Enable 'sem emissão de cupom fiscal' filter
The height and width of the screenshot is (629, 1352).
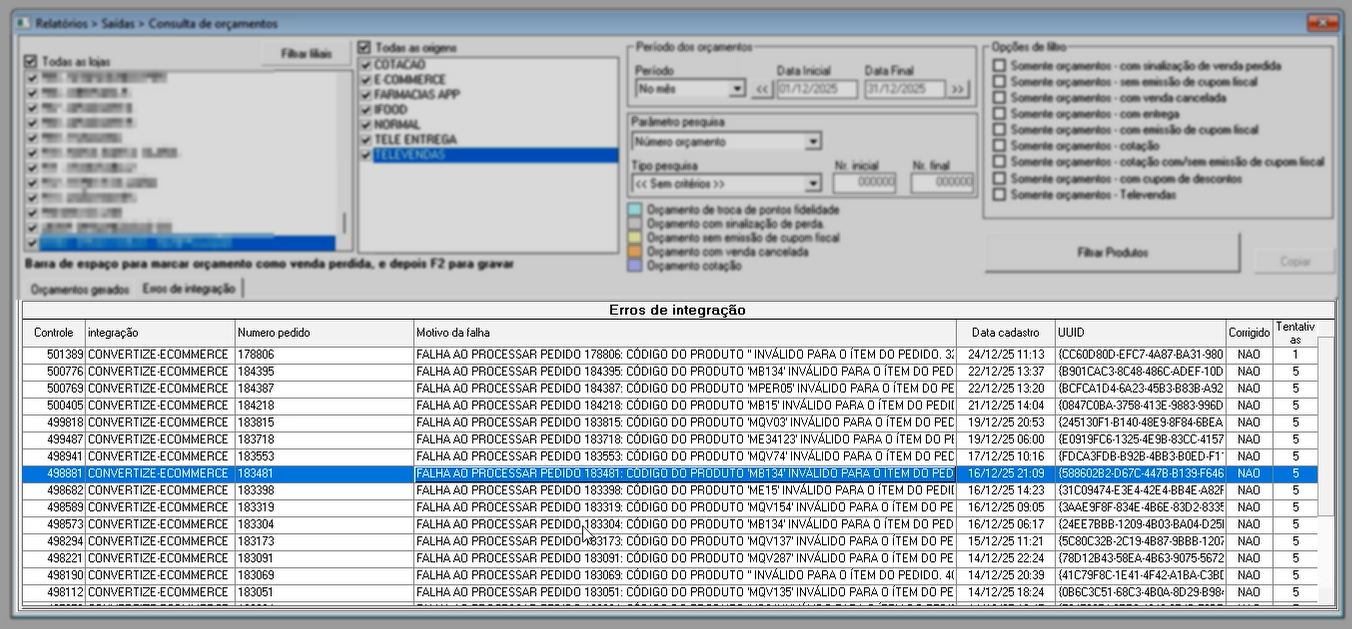[999, 82]
